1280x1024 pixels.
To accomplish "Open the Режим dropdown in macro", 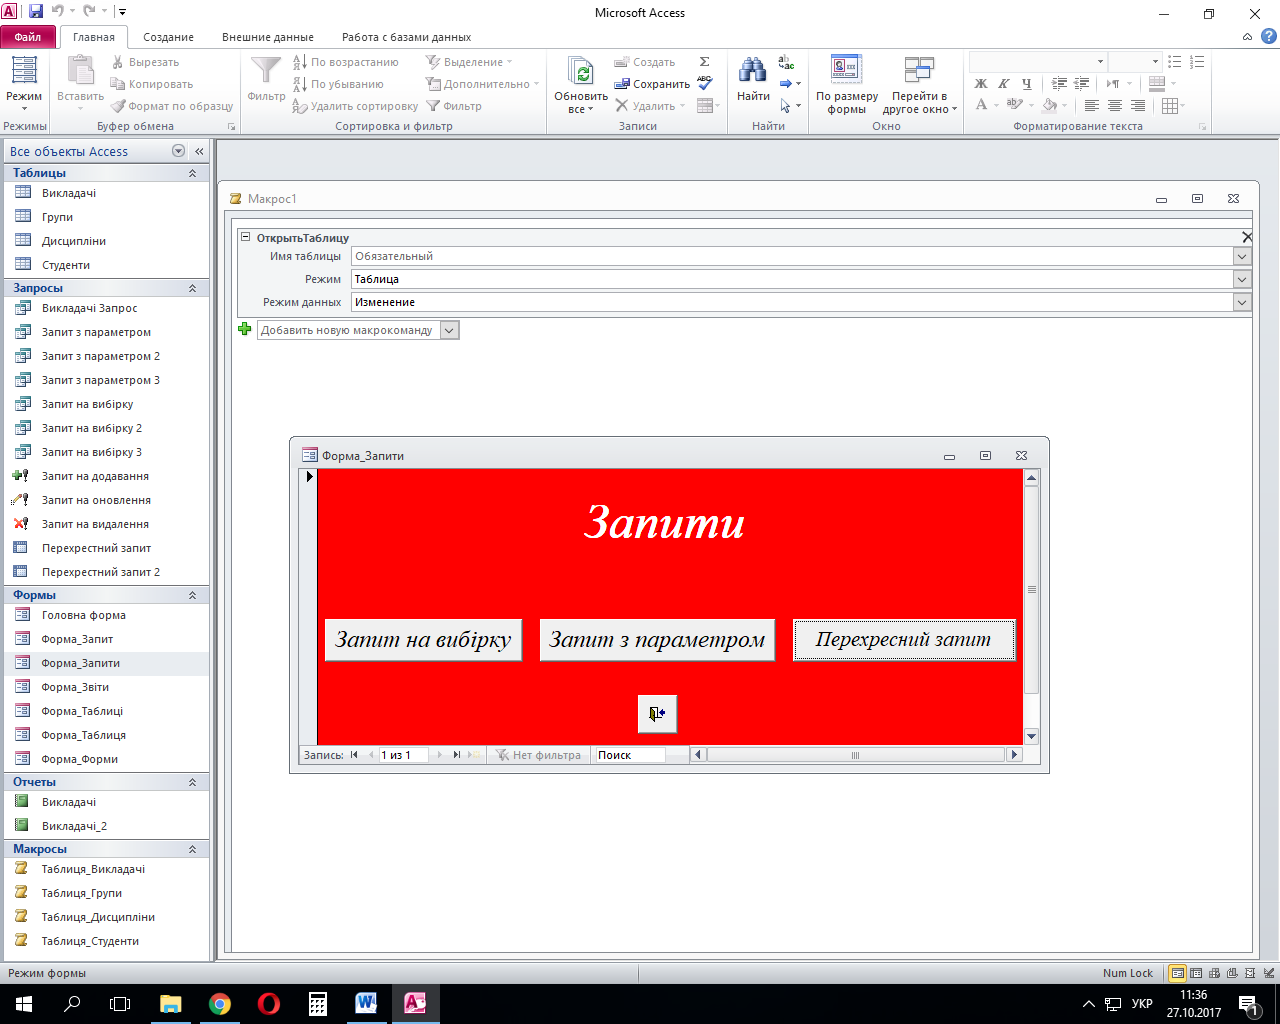I will coord(1241,279).
